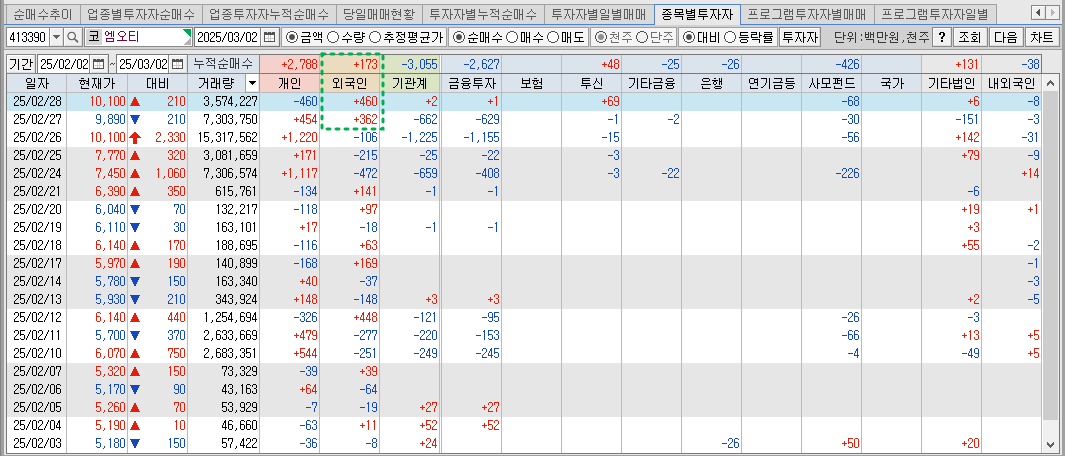Click cumulative total -3,055 for 기관계

[410, 65]
